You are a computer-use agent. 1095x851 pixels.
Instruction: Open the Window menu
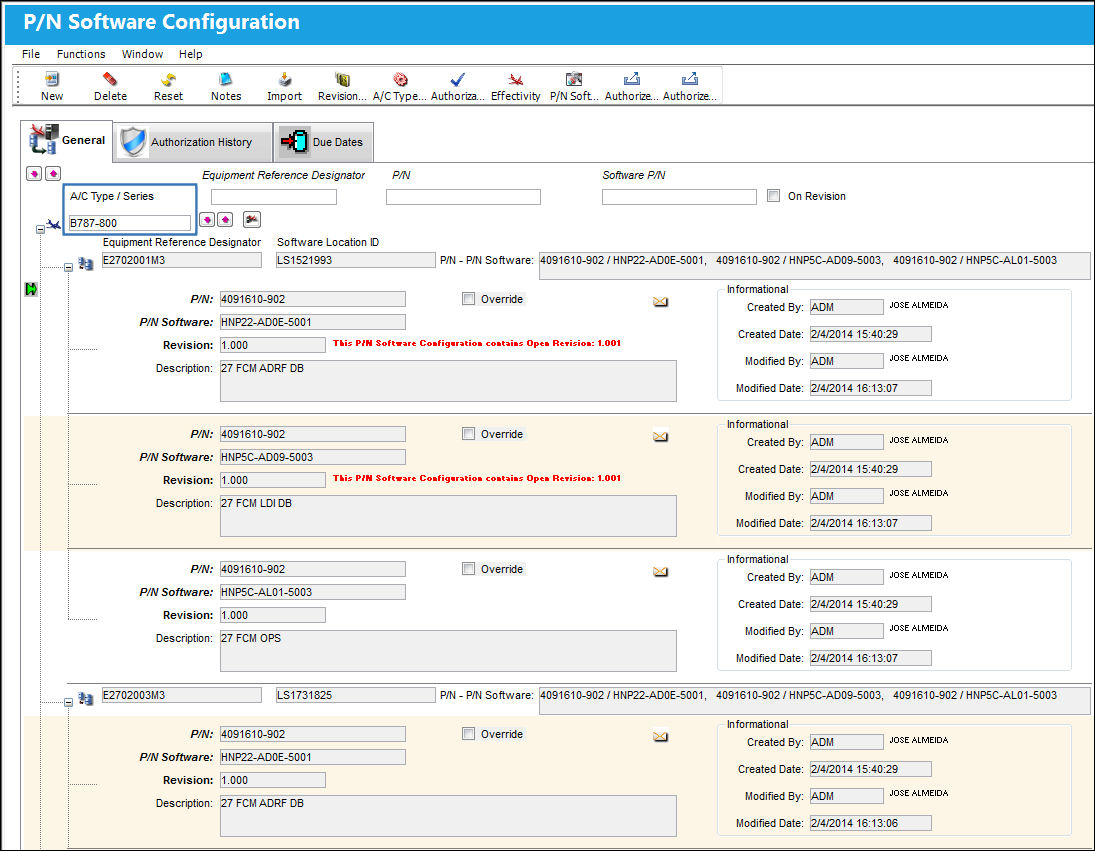(142, 54)
